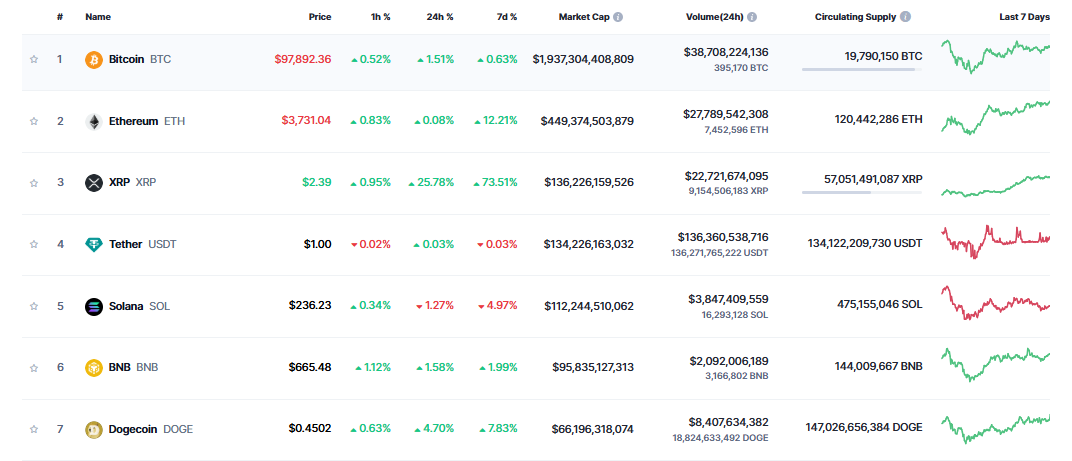This screenshot has width=1072, height=461.
Task: Open the Circulating Supply info icon
Action: [x=906, y=17]
